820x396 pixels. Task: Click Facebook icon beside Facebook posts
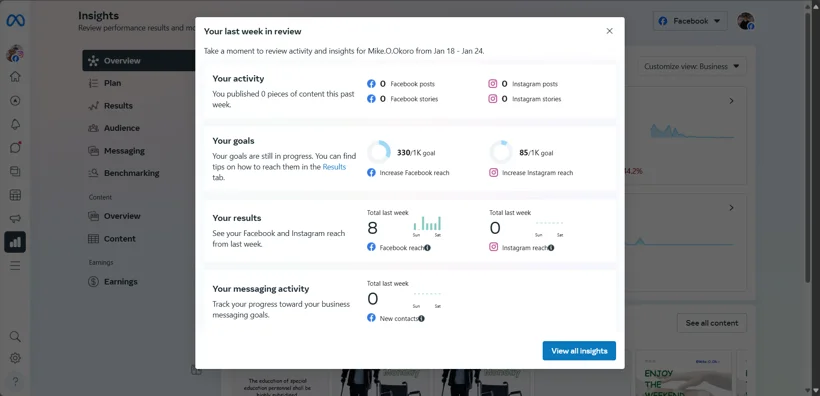click(x=371, y=84)
